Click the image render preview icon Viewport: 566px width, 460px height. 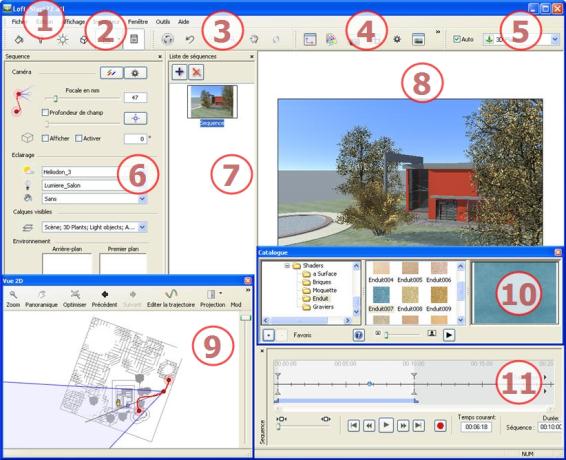point(418,39)
